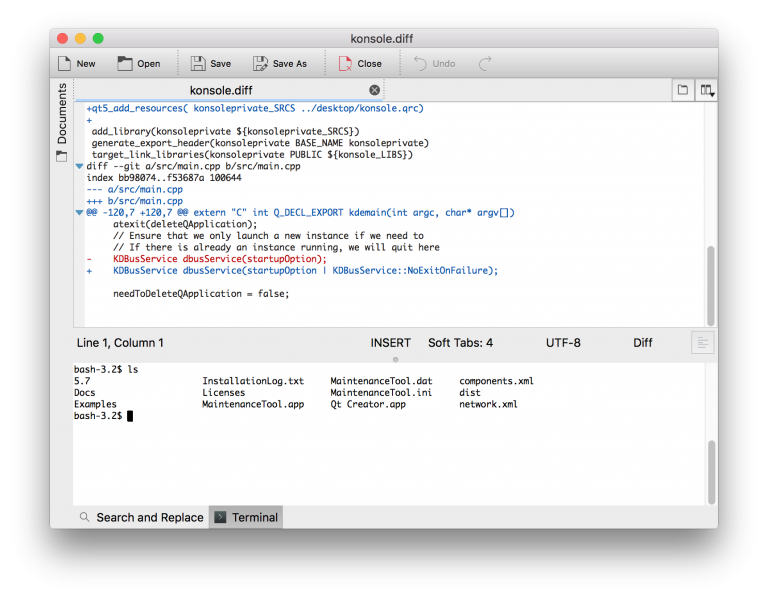
Task: Close the konsole.diff tab
Action: point(375,90)
